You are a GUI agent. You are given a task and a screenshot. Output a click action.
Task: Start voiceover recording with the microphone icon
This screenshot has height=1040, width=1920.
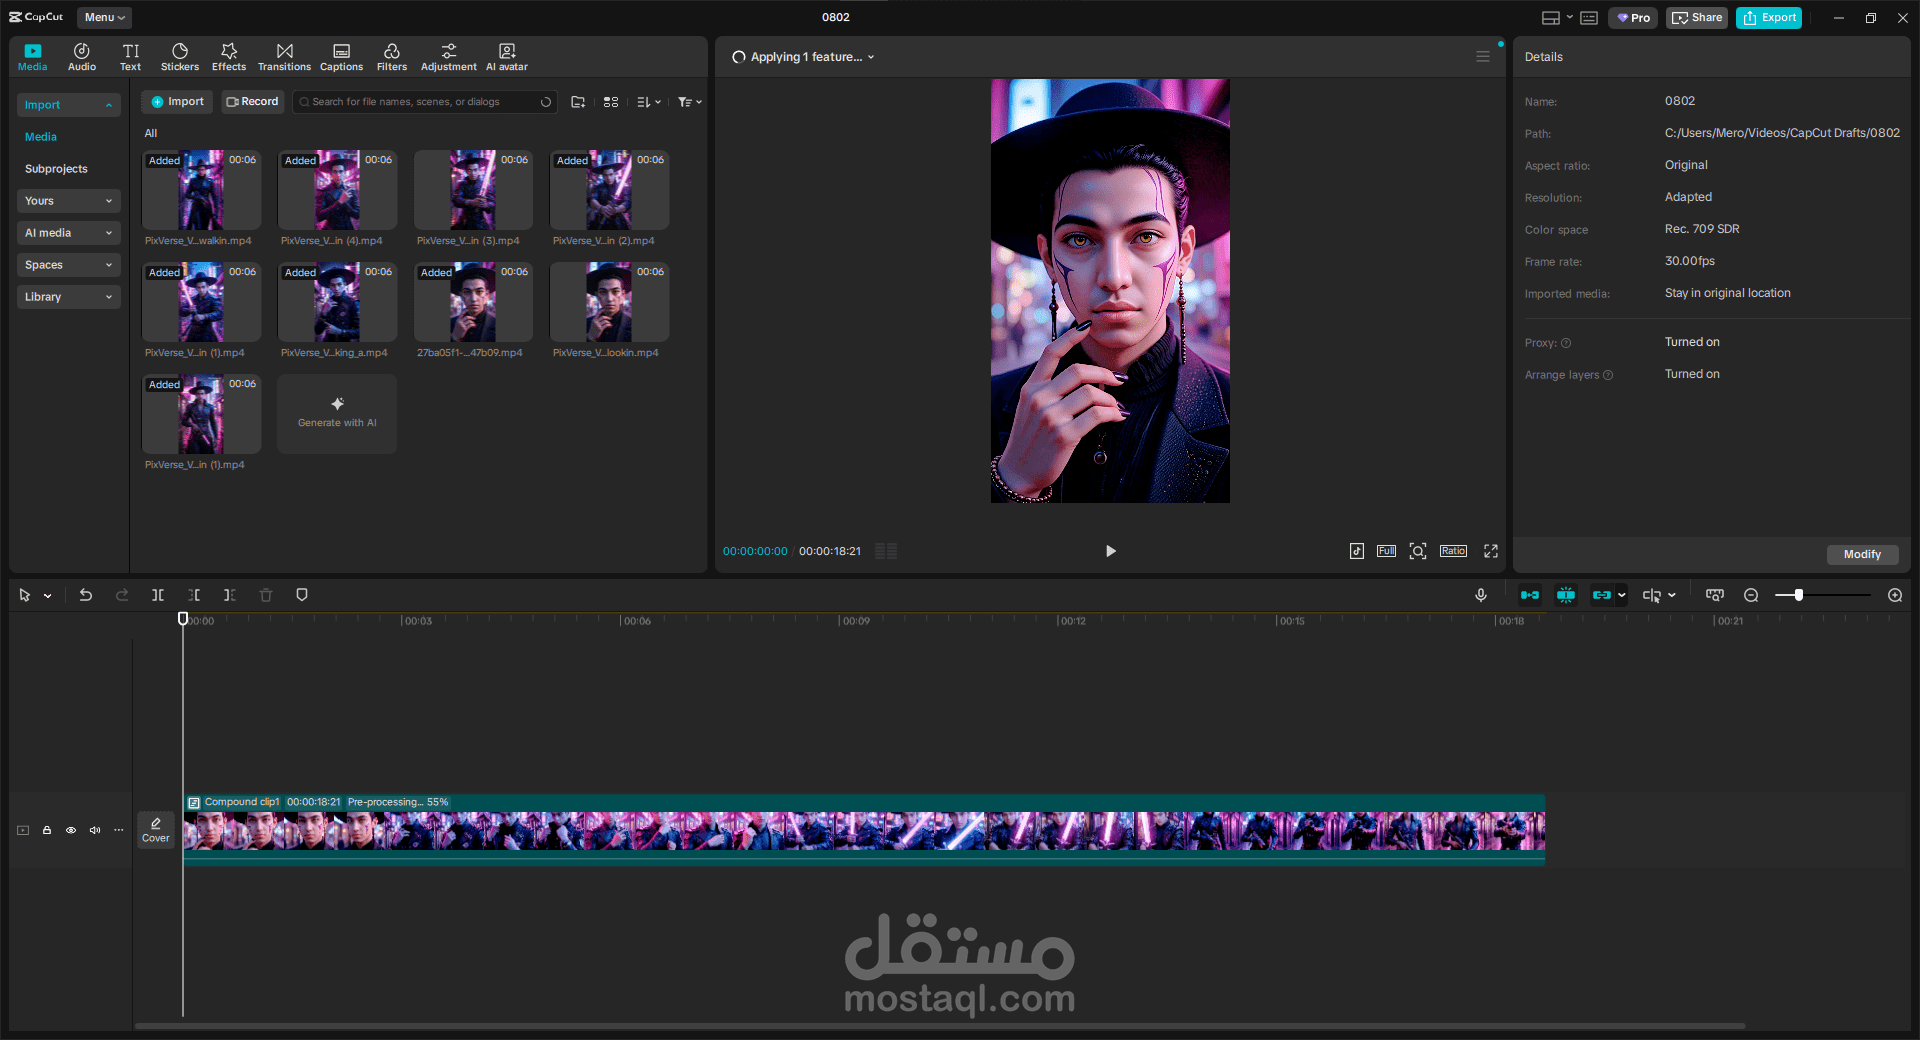click(1481, 595)
